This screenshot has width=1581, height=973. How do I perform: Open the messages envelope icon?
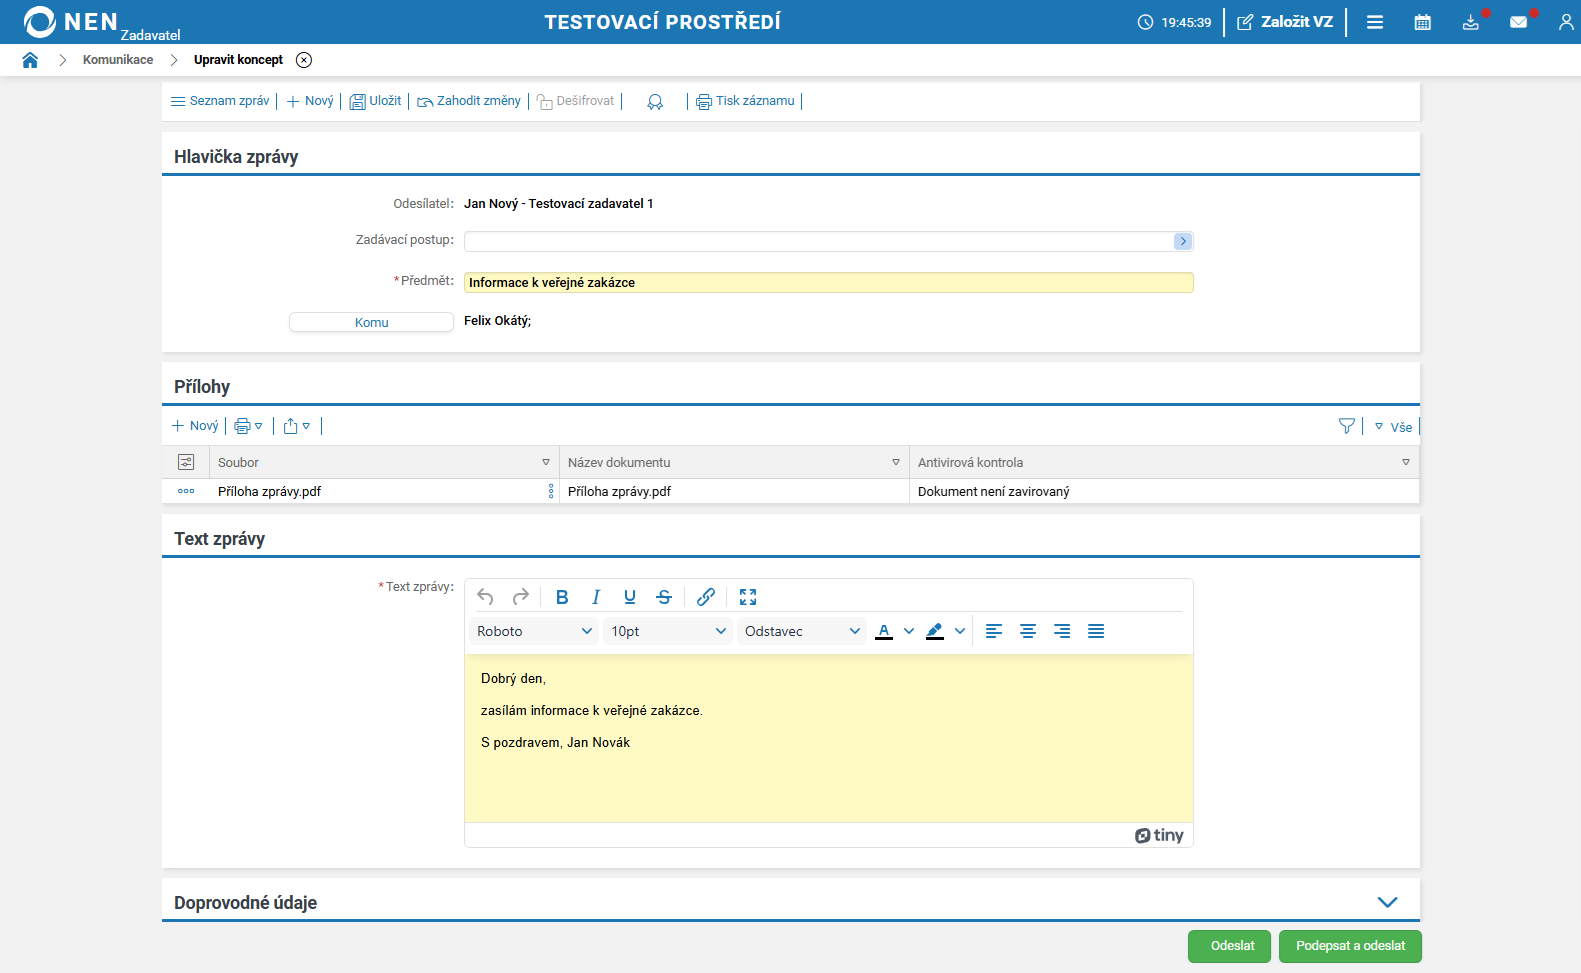tap(1518, 22)
